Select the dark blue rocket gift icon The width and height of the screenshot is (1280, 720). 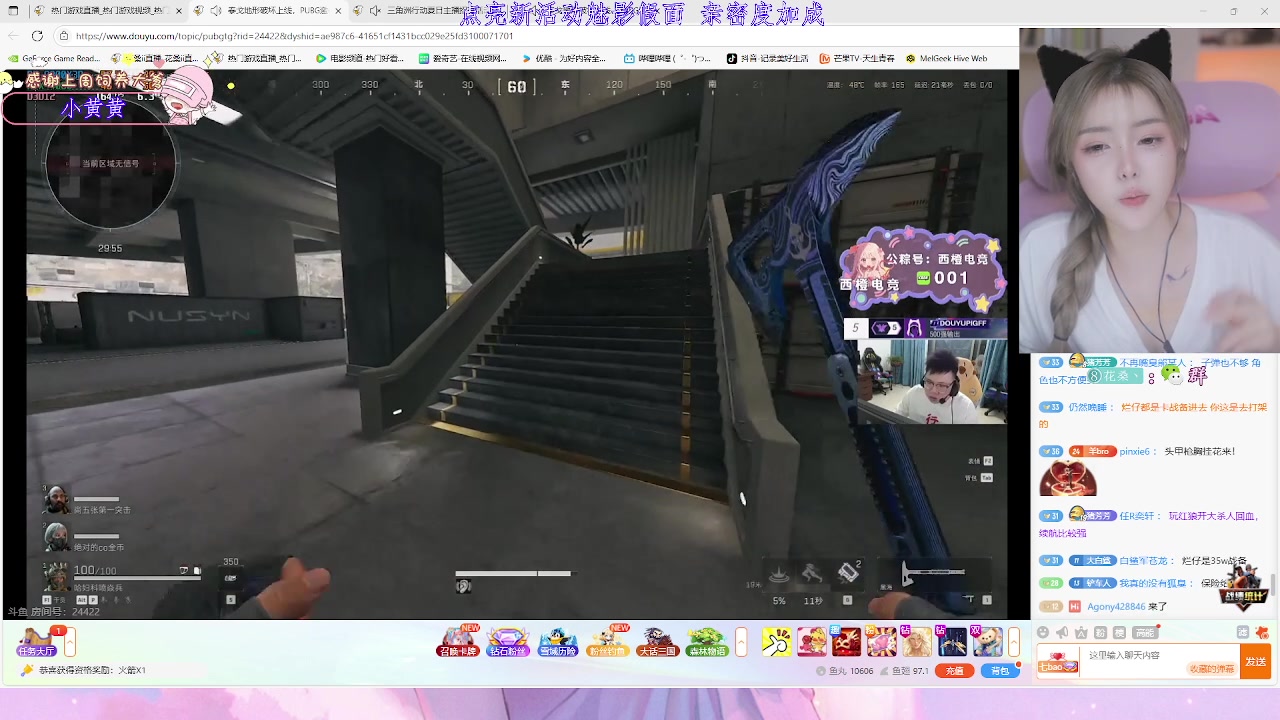point(951,641)
